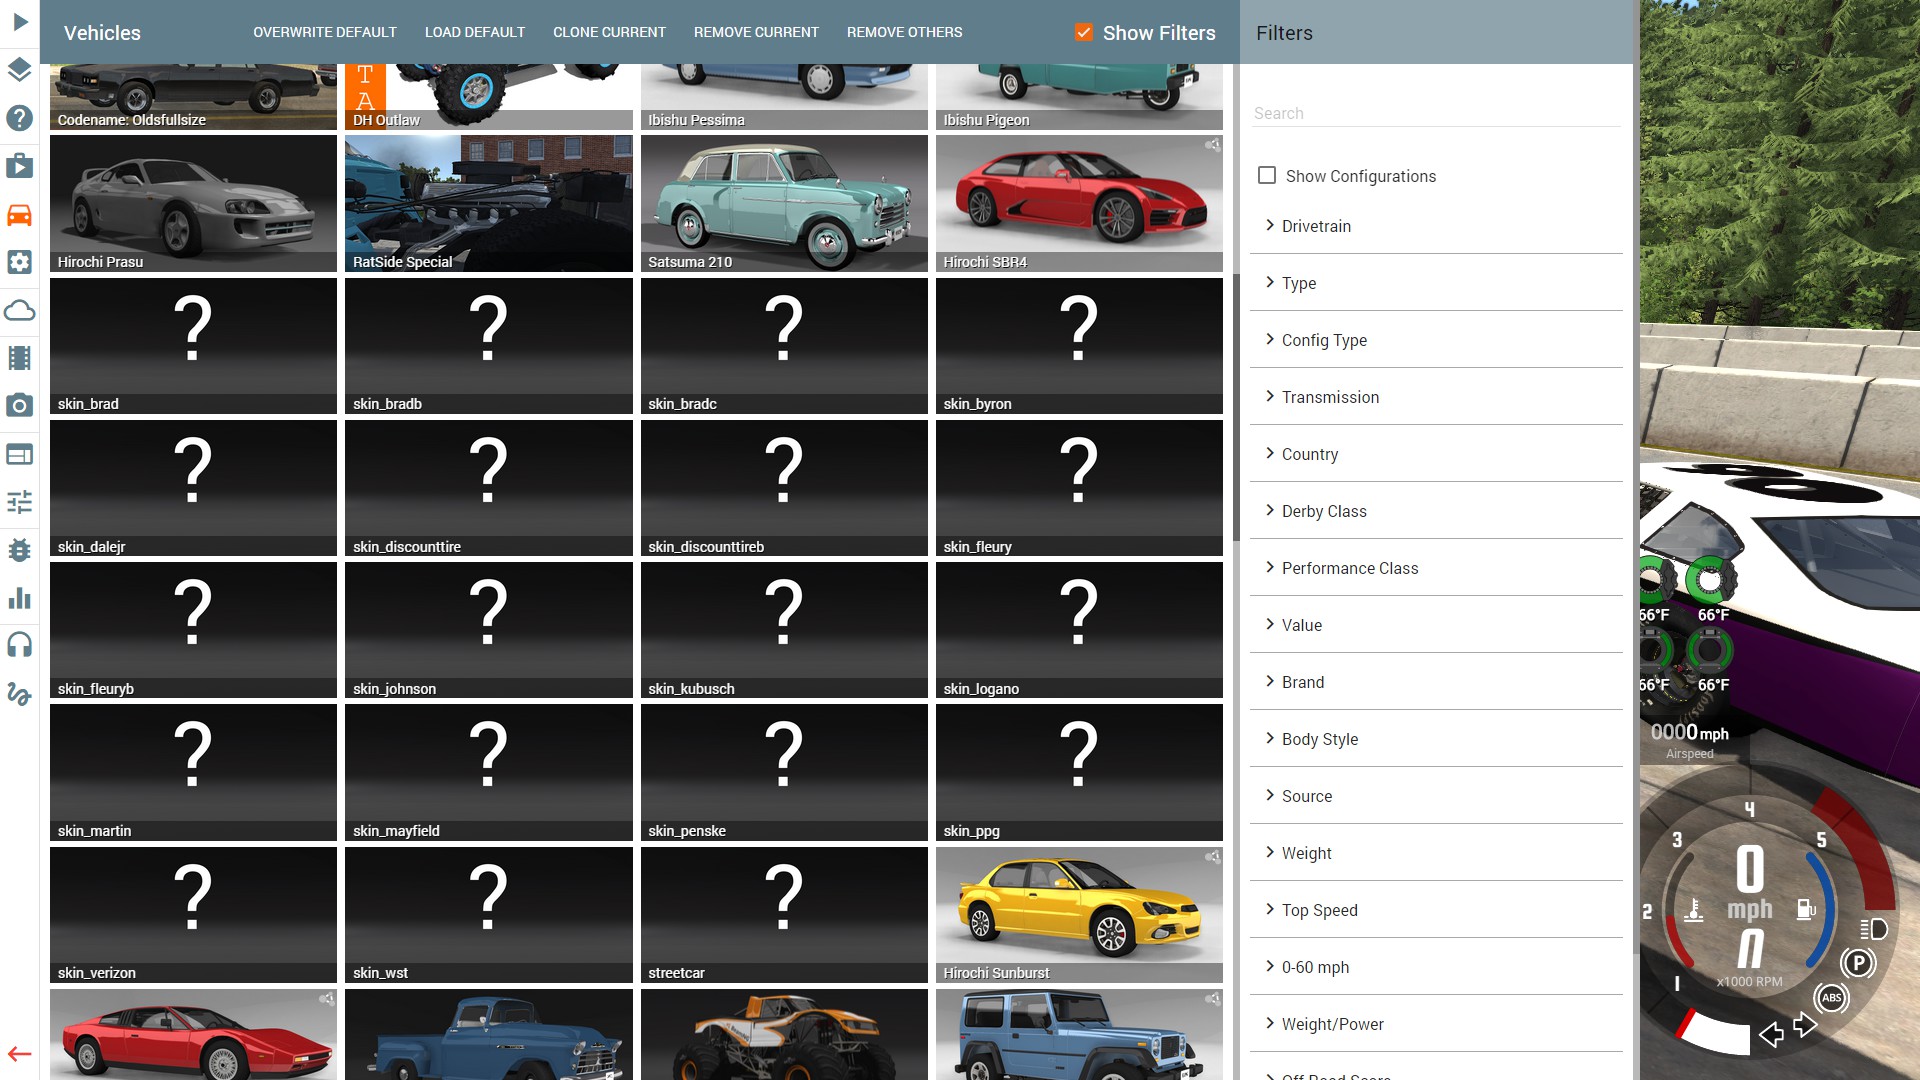Click the ABS indicator on tachometer
1920x1080 pixels.
pos(1831,997)
